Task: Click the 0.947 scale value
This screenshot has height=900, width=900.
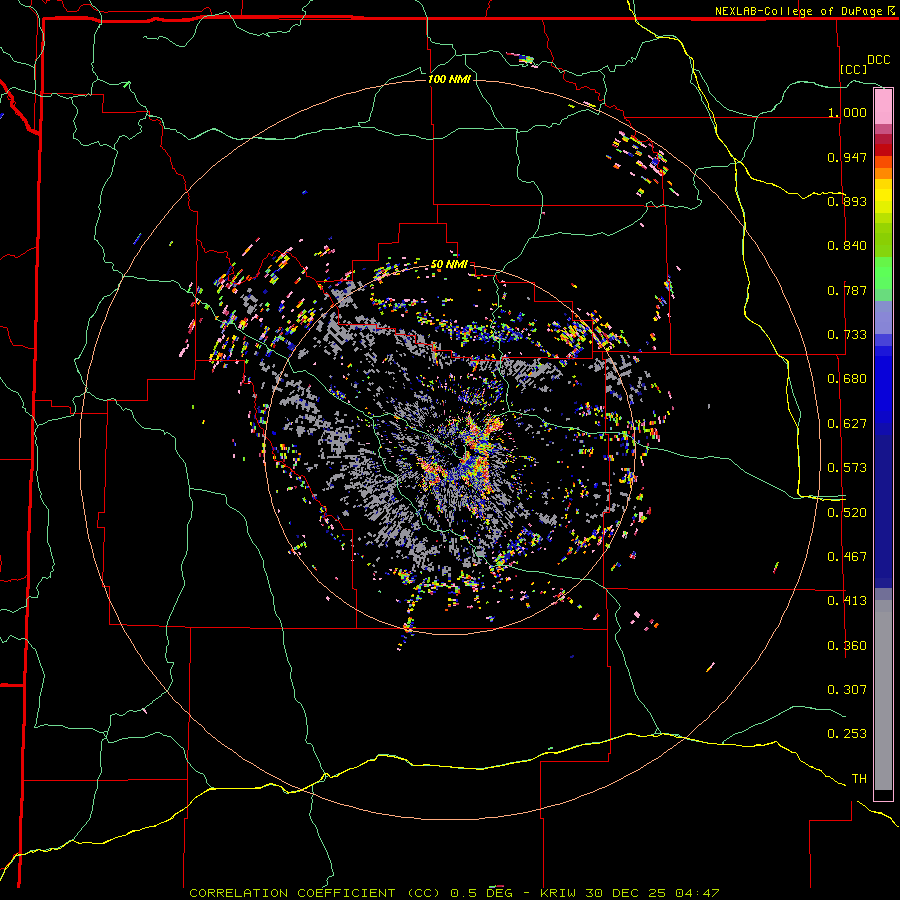Action: (847, 157)
